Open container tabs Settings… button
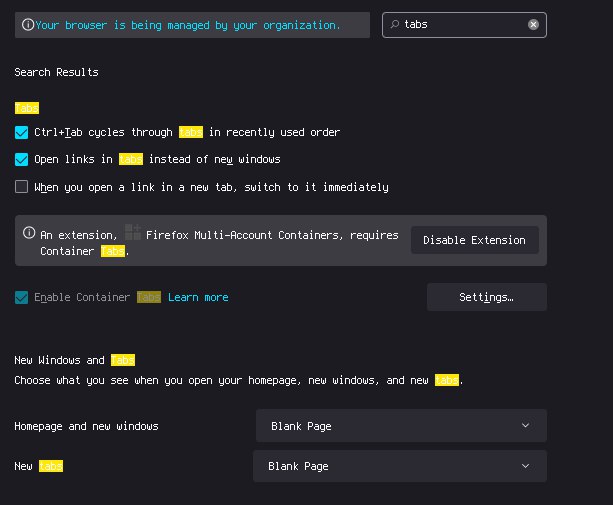The image size is (613, 505). 486,297
